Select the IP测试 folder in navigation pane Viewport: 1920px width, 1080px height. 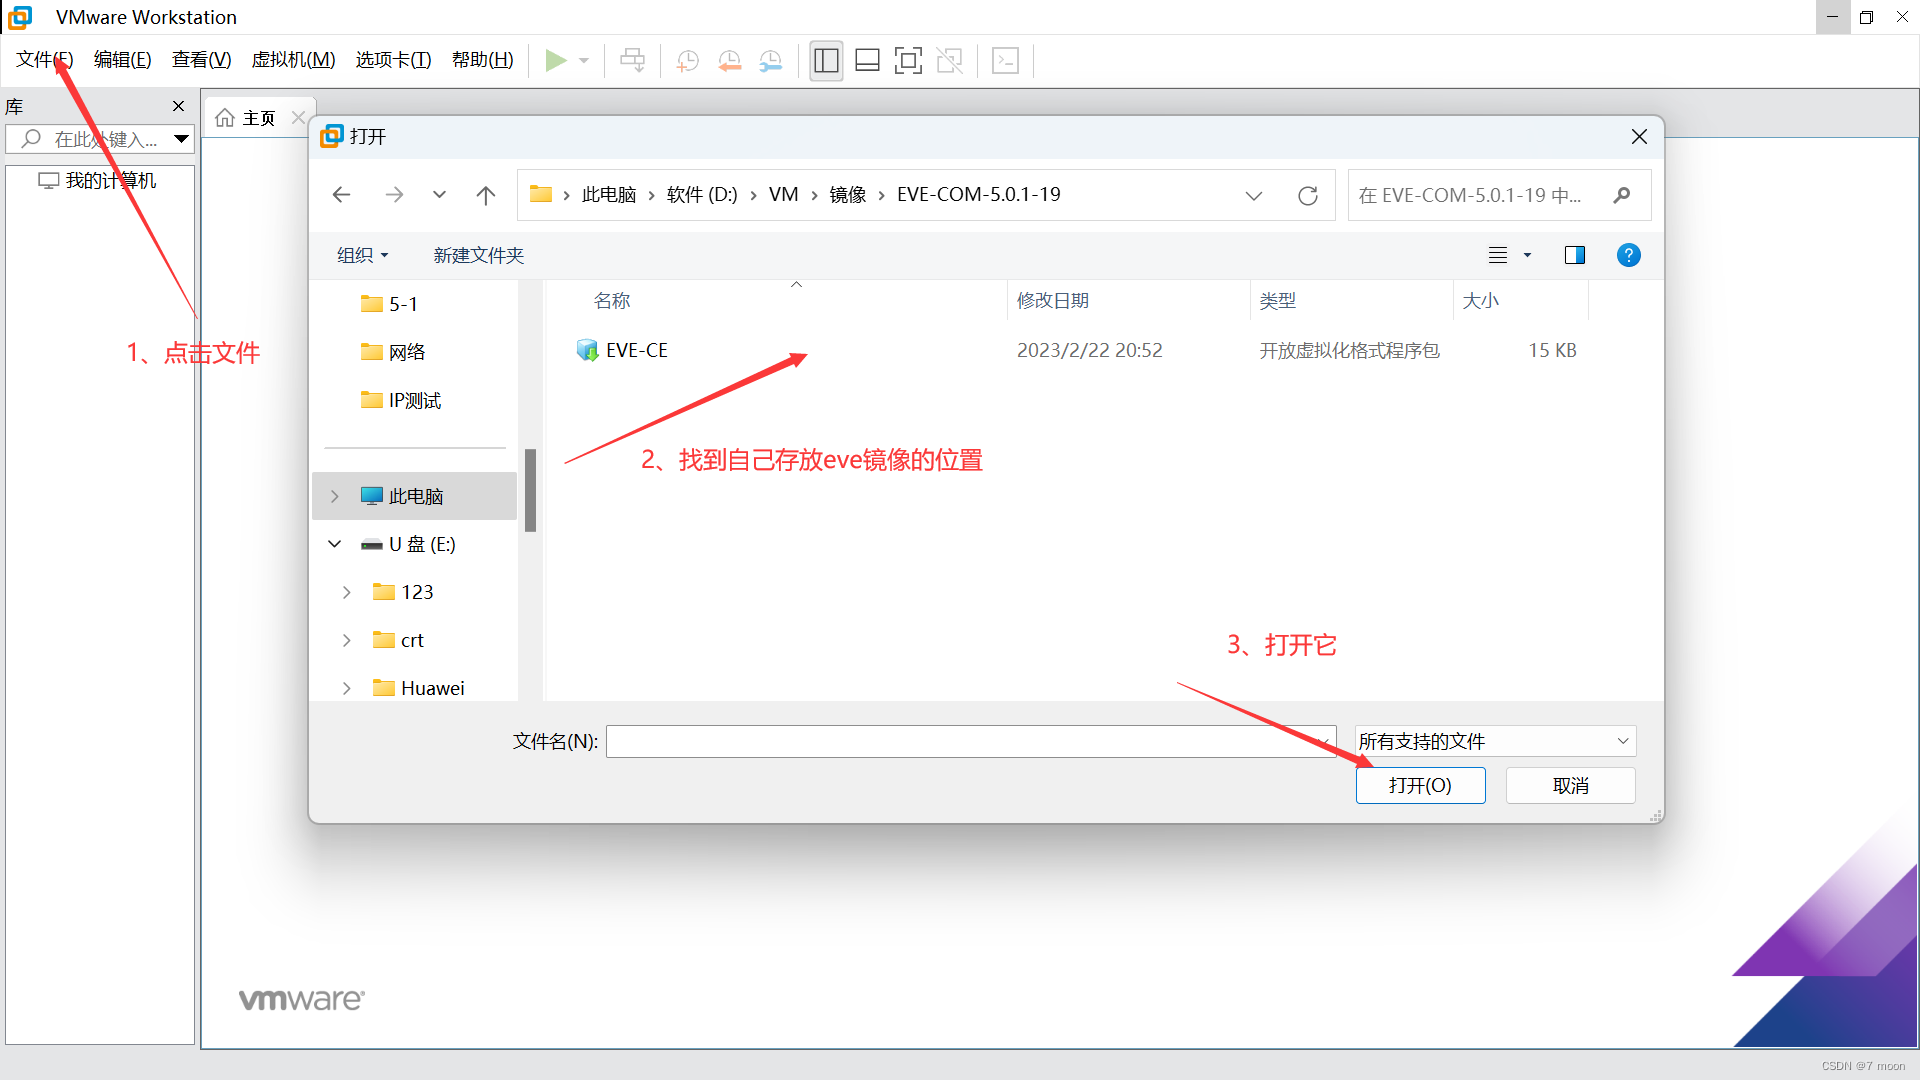click(401, 400)
